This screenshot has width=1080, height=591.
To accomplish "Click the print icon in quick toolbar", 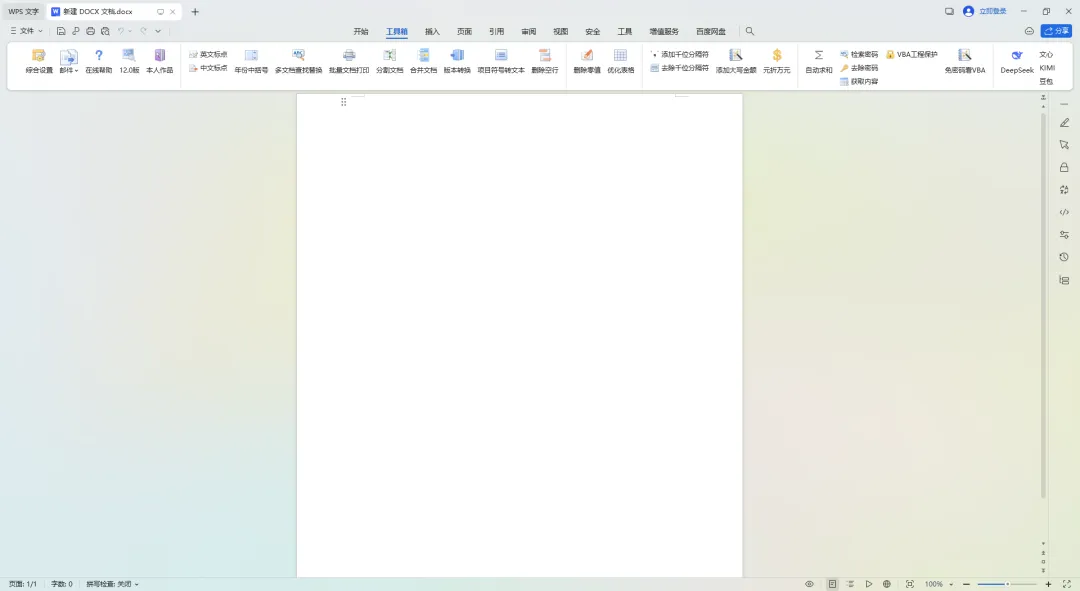I will point(90,31).
